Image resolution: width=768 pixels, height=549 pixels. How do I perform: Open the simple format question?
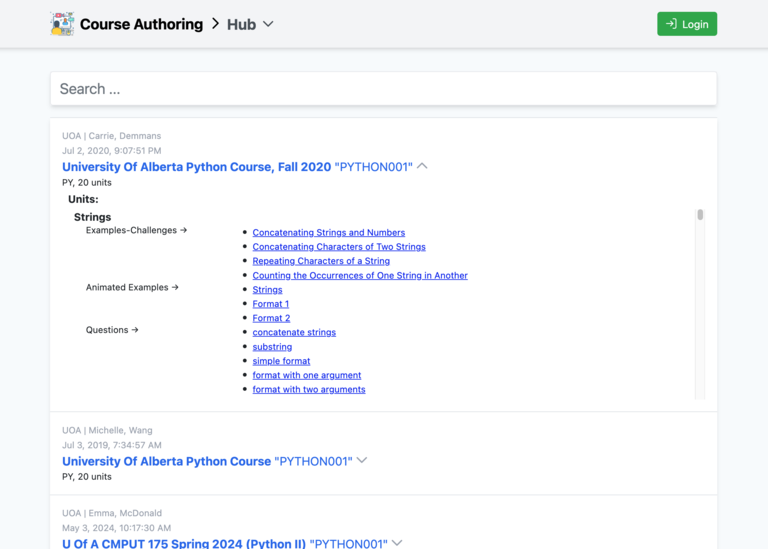coord(281,361)
